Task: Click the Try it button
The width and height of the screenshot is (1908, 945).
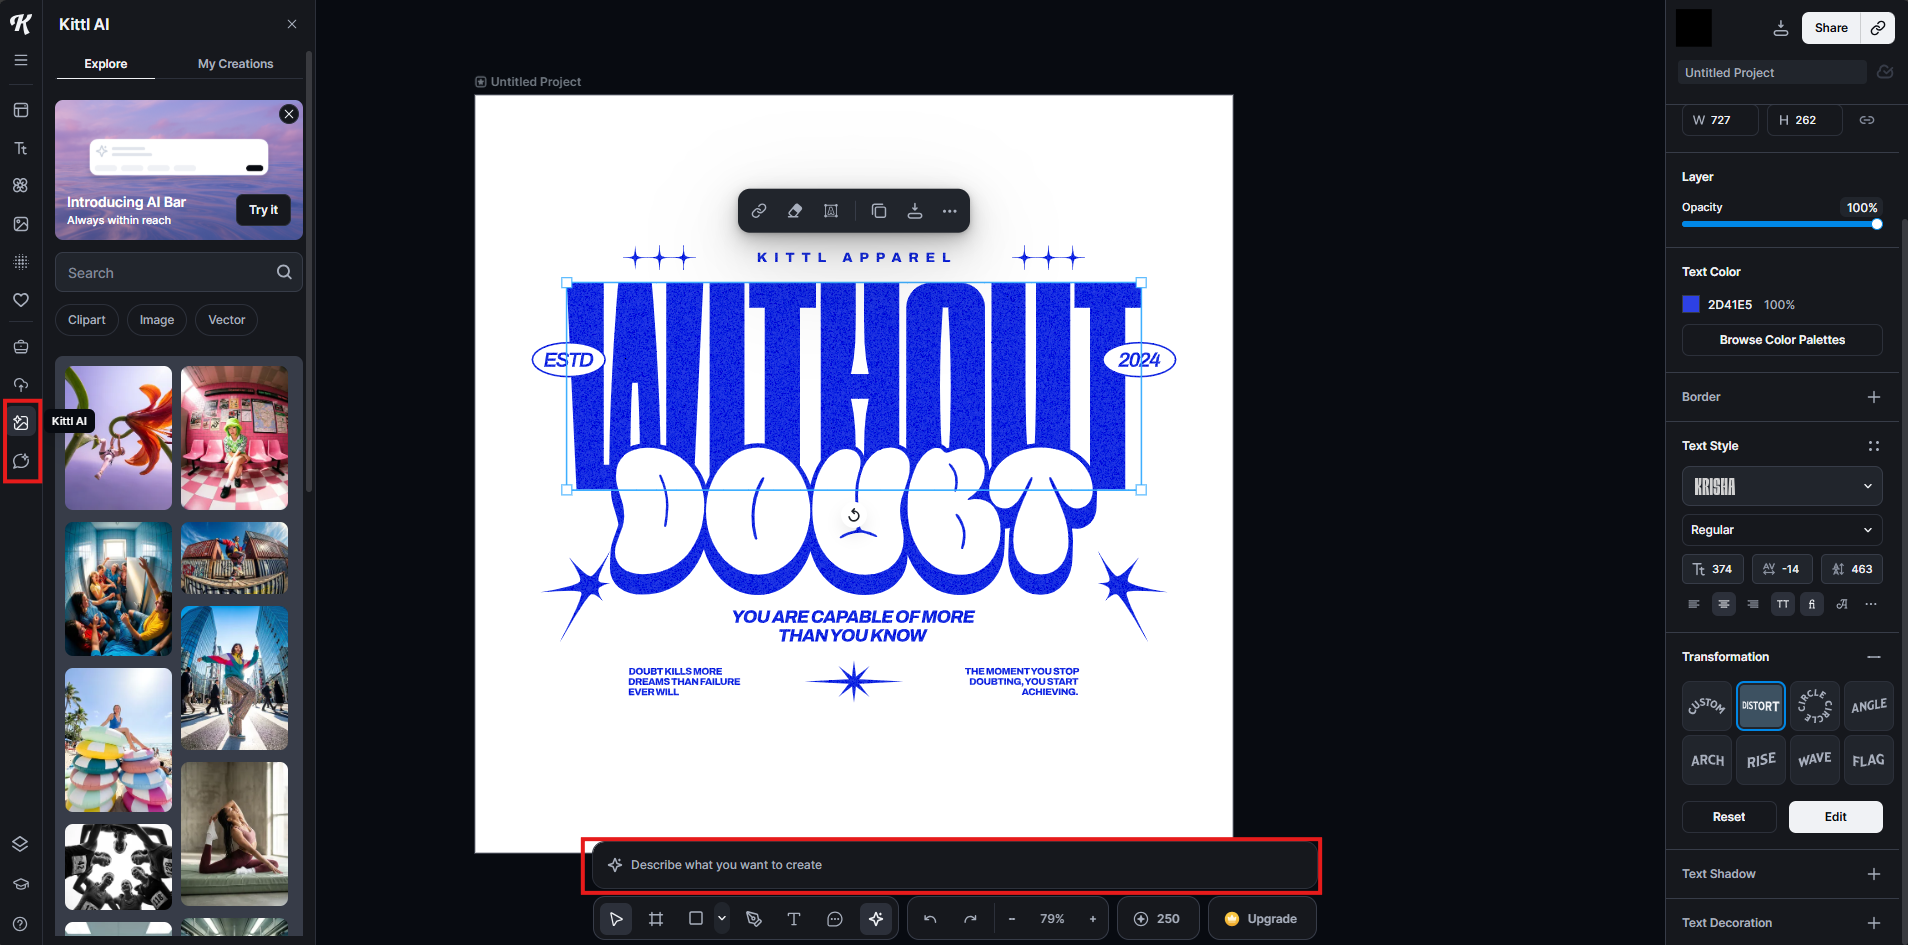Action: [x=263, y=210]
